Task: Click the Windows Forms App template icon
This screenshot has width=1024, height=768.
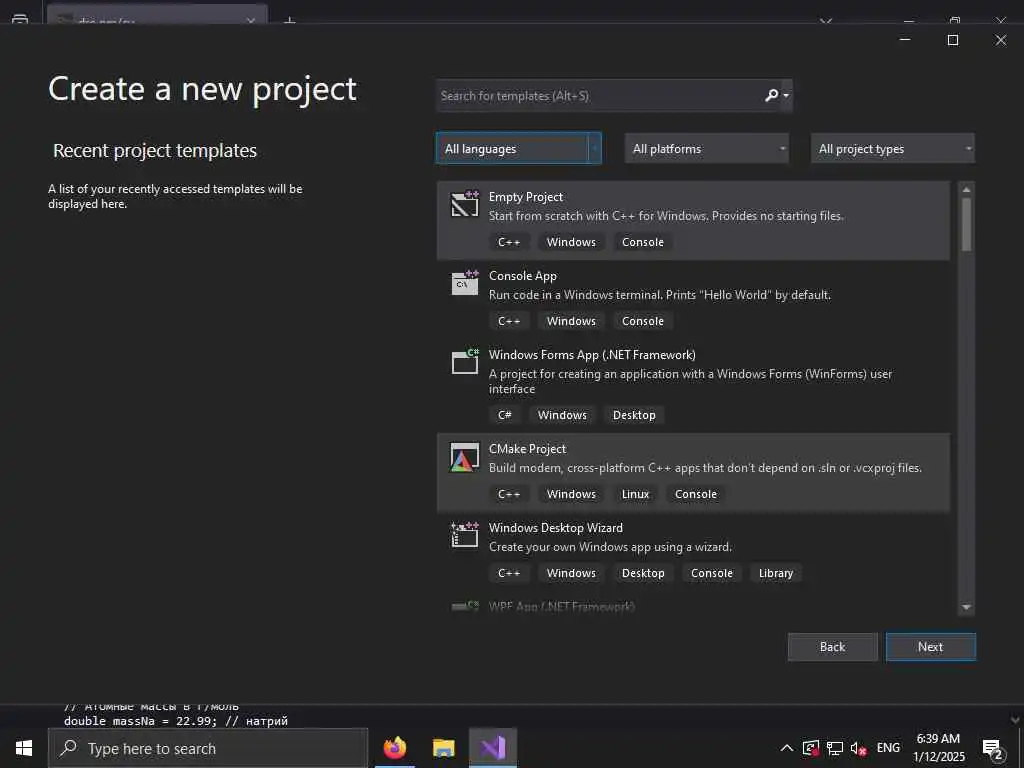Action: [x=465, y=362]
